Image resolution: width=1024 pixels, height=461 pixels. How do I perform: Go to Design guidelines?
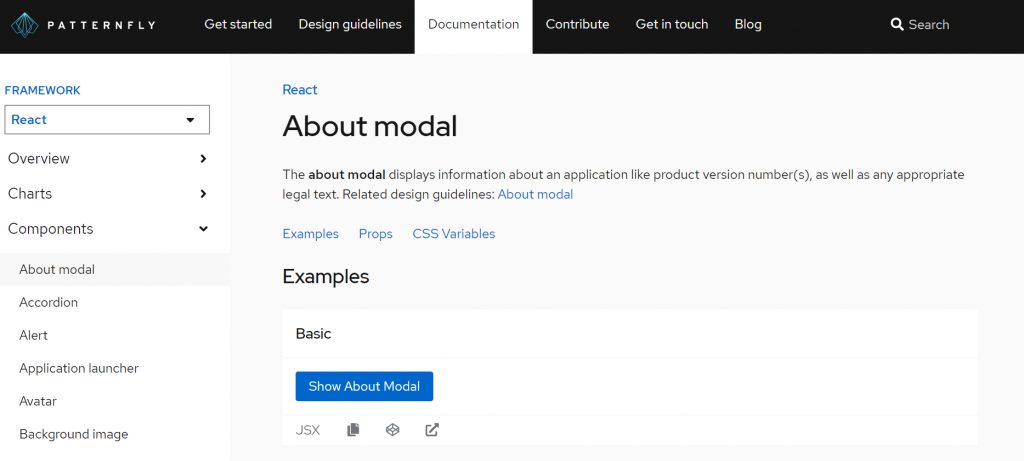coord(350,25)
